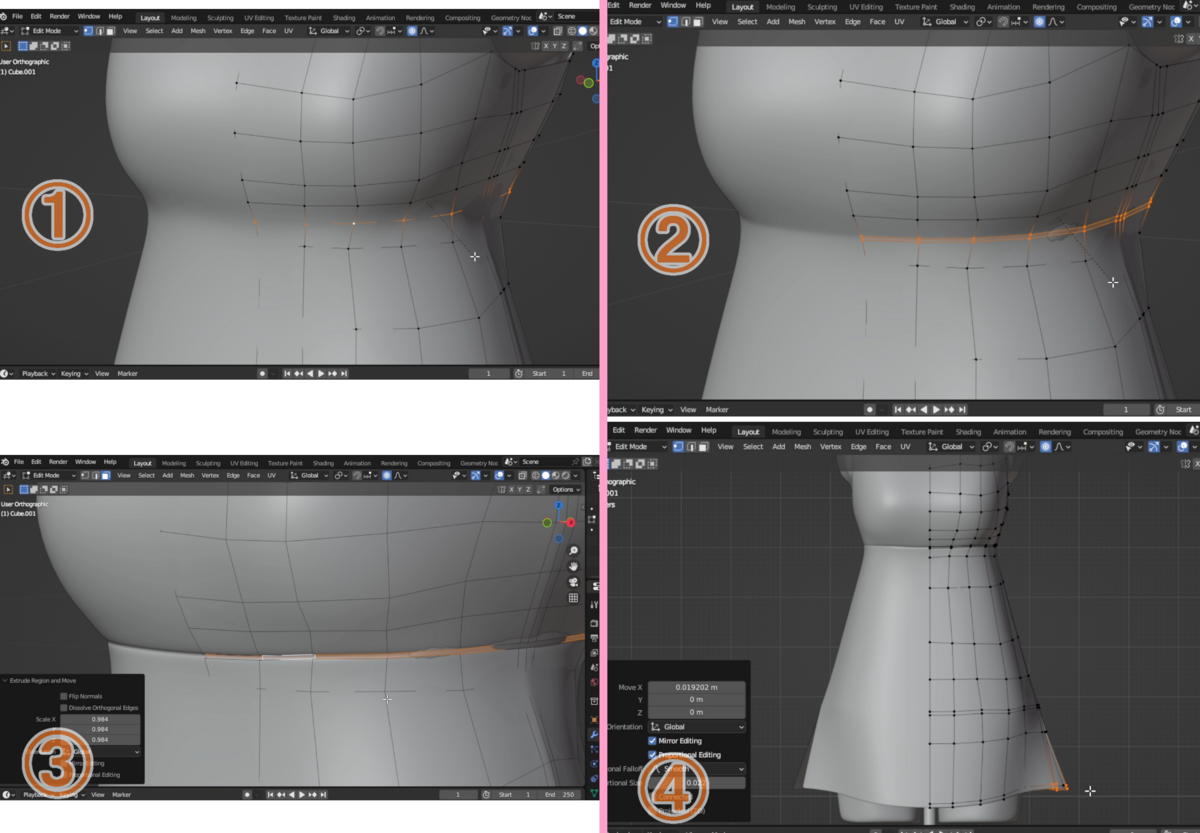
Task: Open Options dropdown in bottom-left viewport
Action: [566, 490]
